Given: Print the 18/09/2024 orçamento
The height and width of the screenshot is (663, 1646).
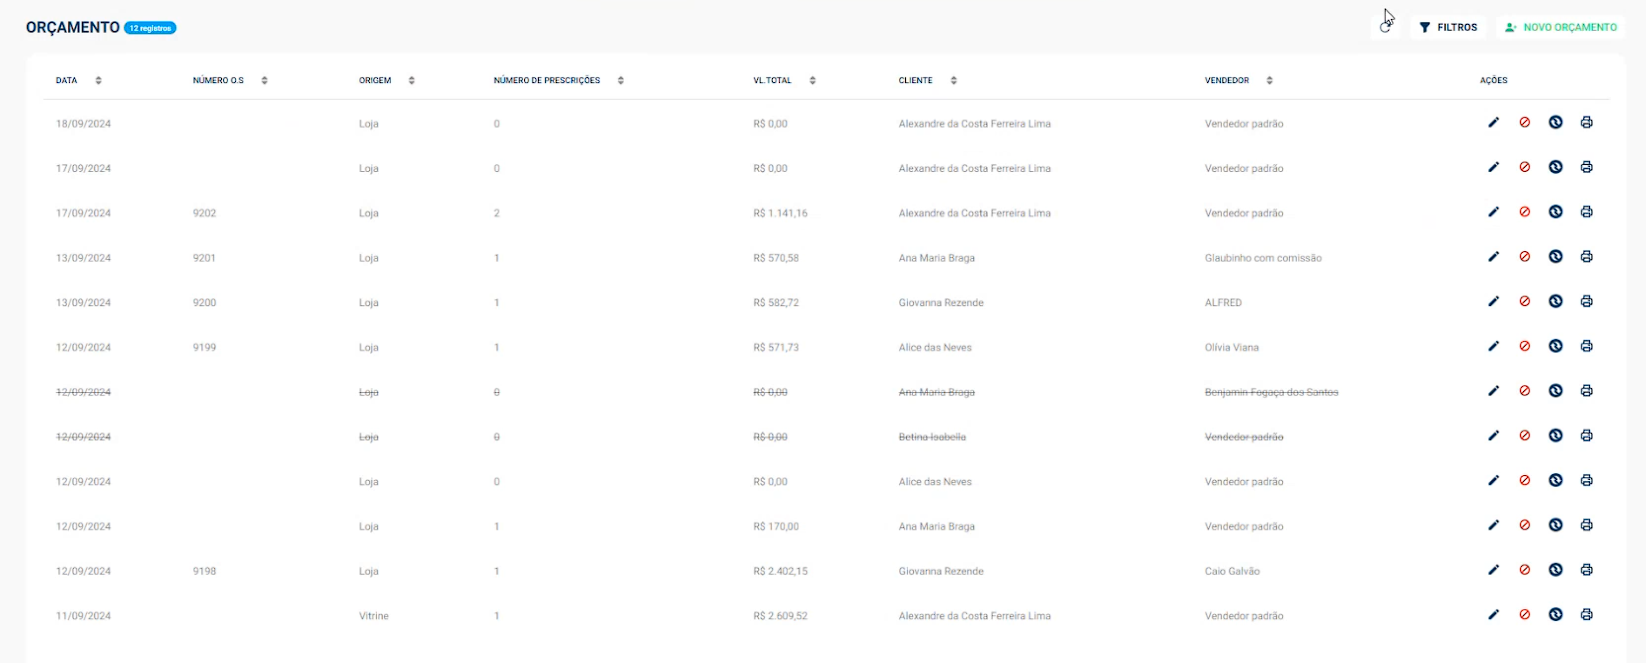Looking at the screenshot, I should point(1586,122).
